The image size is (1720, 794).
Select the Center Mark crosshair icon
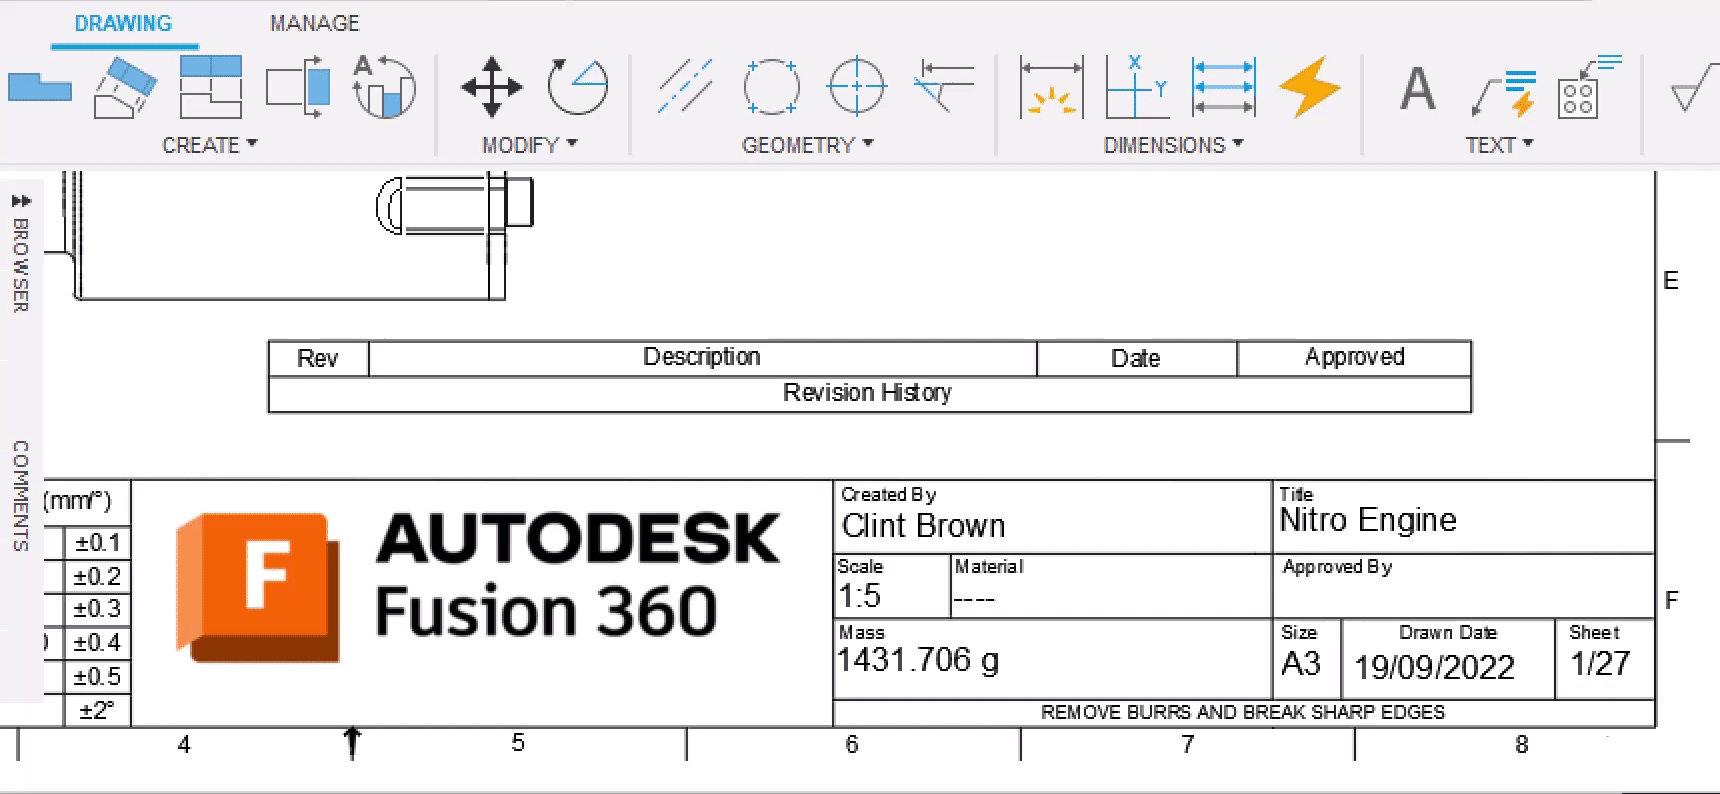857,87
